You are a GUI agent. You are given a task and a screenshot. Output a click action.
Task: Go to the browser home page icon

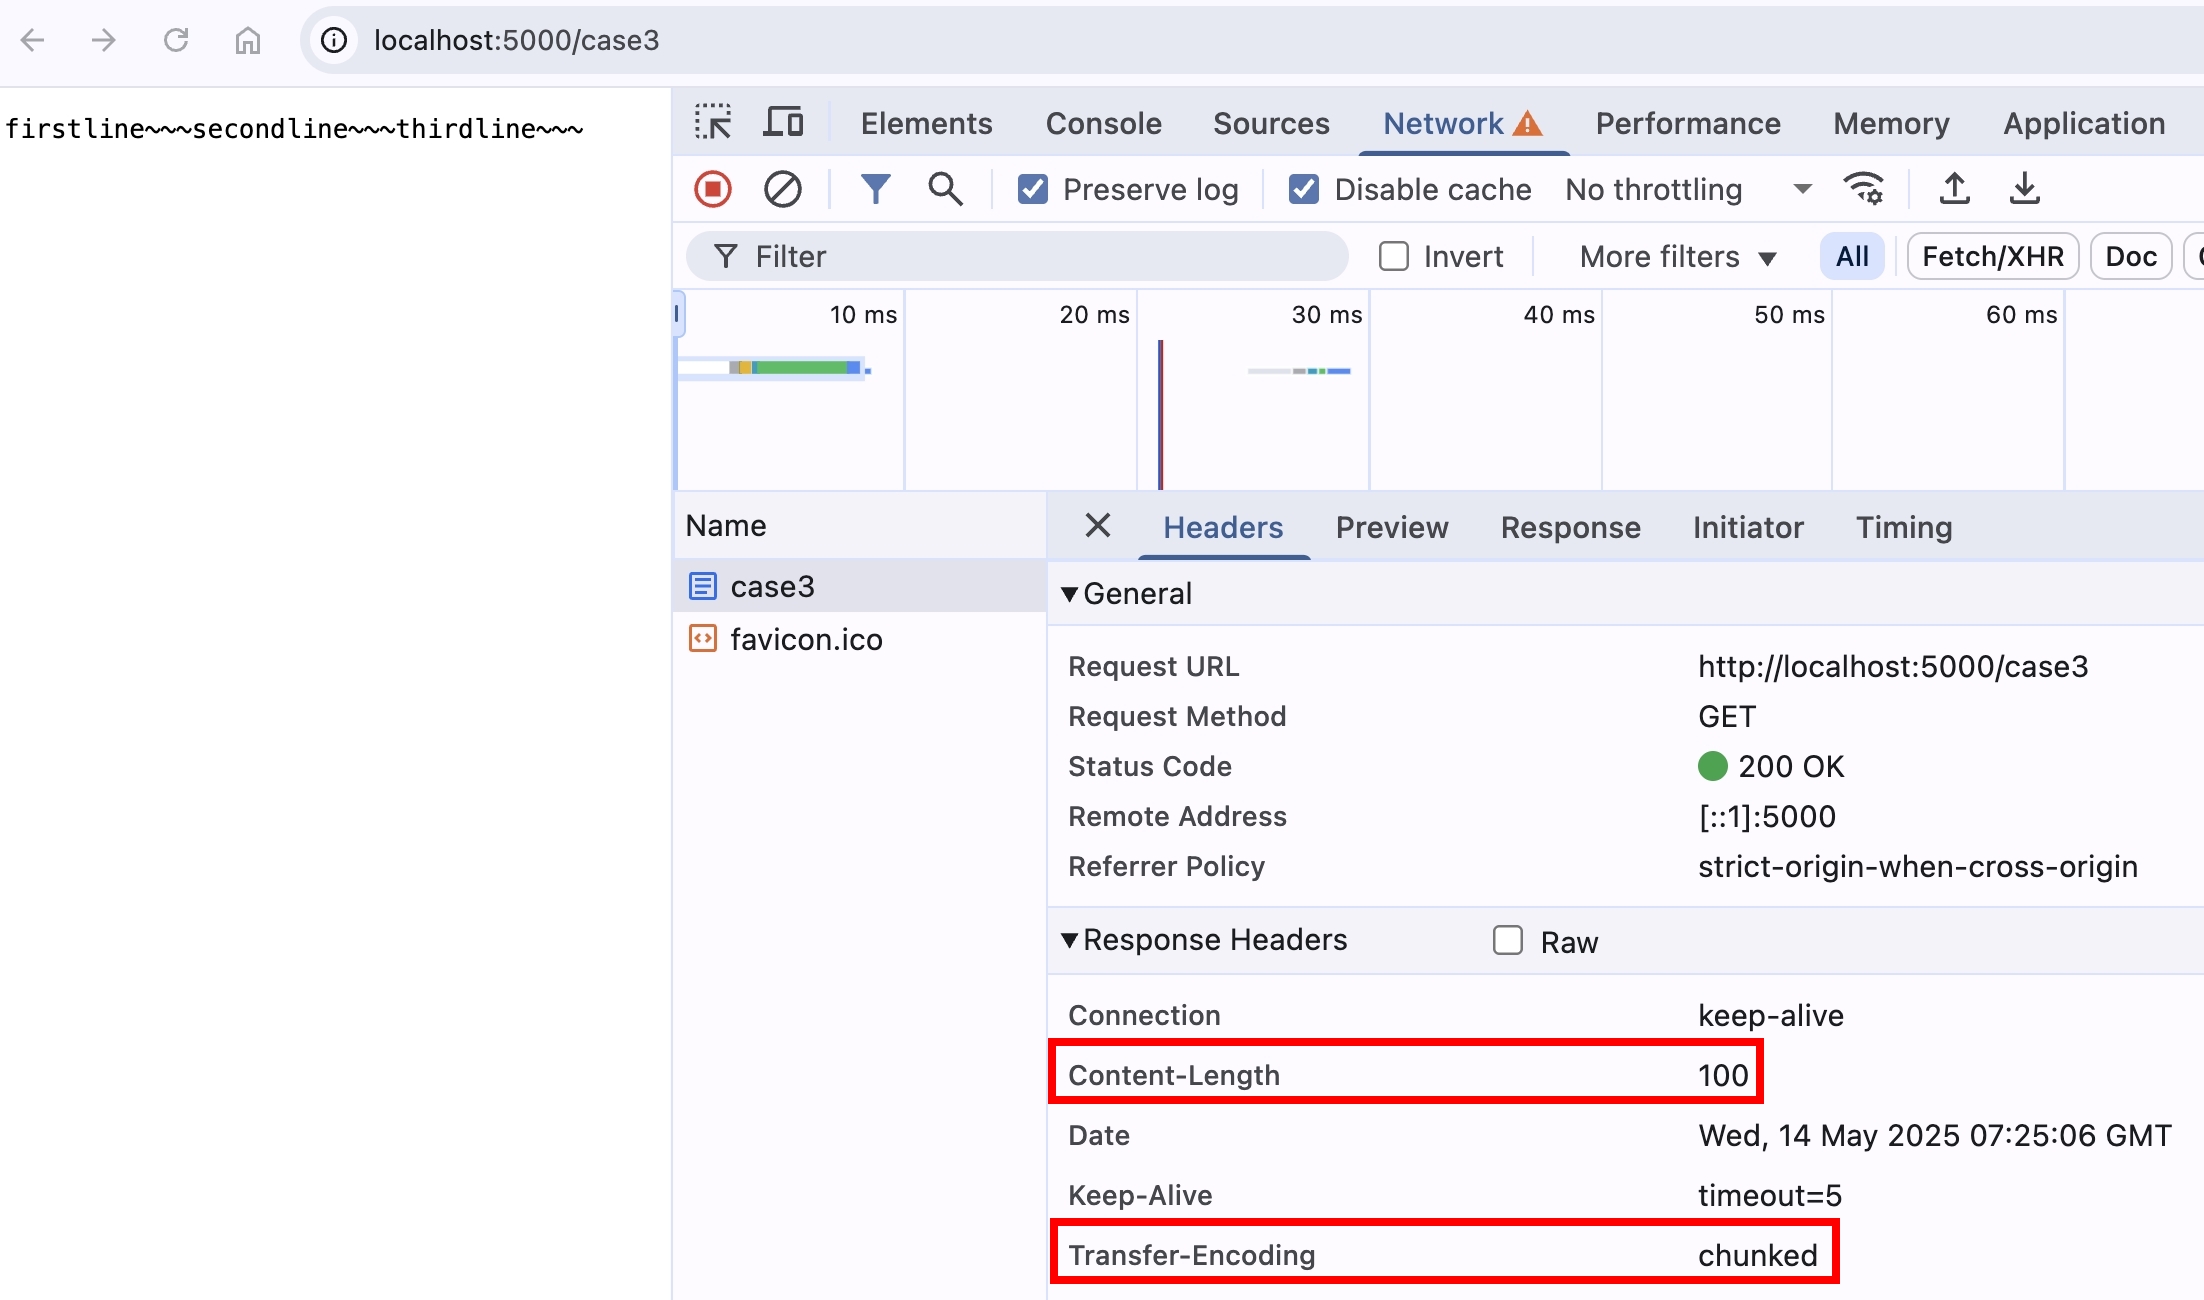(x=248, y=40)
